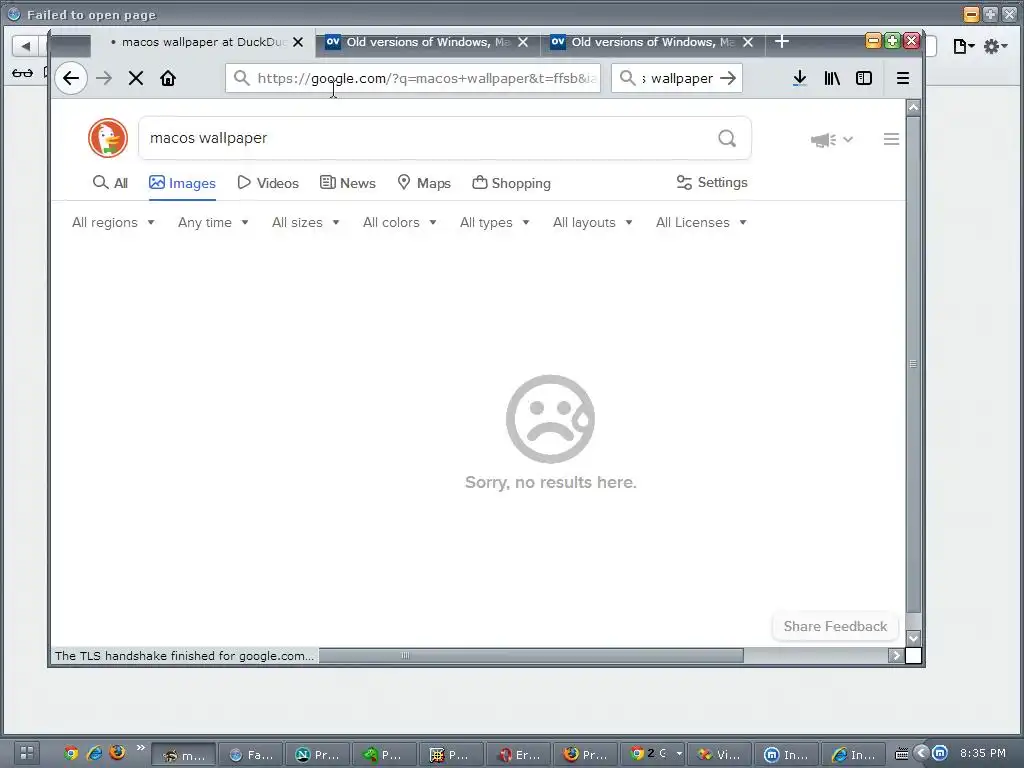Open page menu icon in background window
Screen dimensions: 1024x768
963,46
